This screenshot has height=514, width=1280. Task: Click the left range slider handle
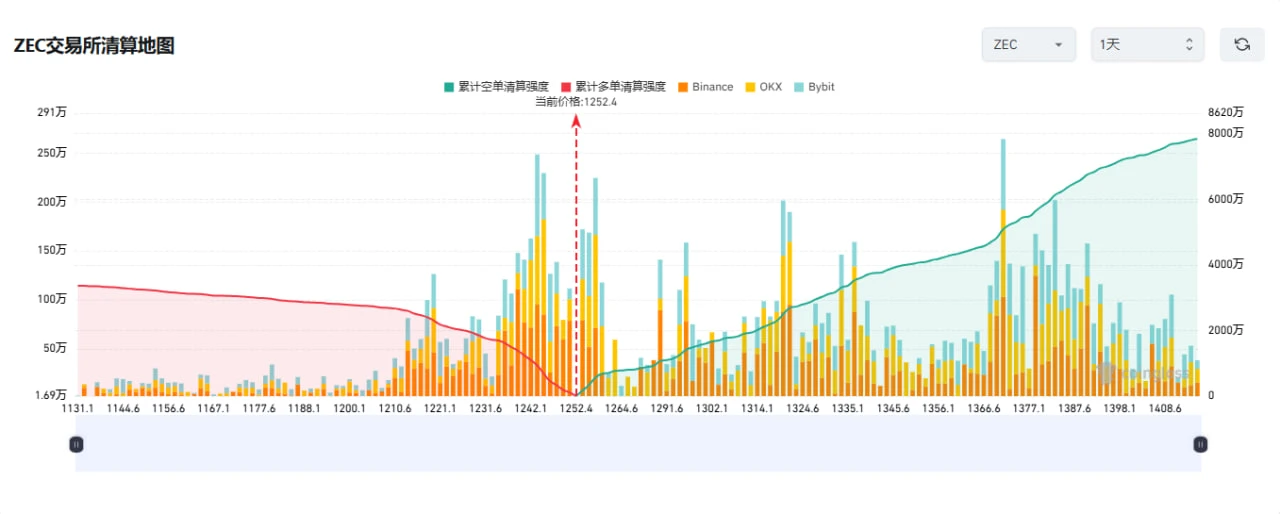click(x=76, y=444)
